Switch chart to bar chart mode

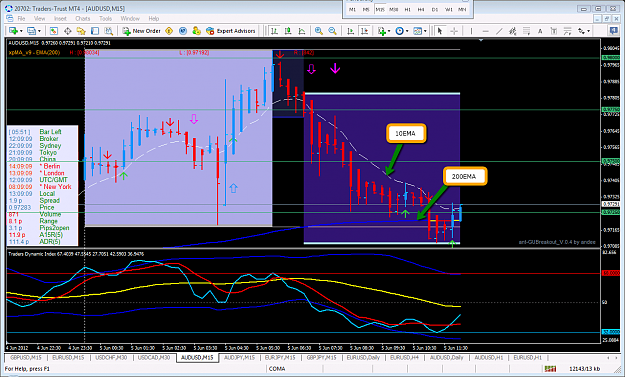pos(274,31)
